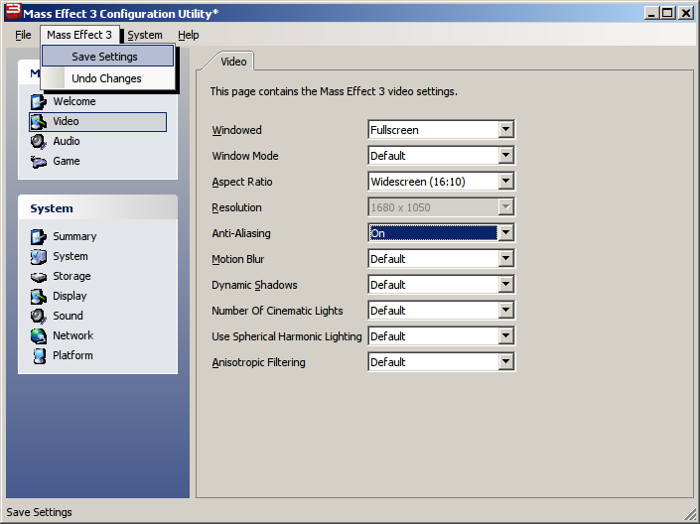Expand the Window Mode dropdown
700x524 pixels.
coord(441,156)
